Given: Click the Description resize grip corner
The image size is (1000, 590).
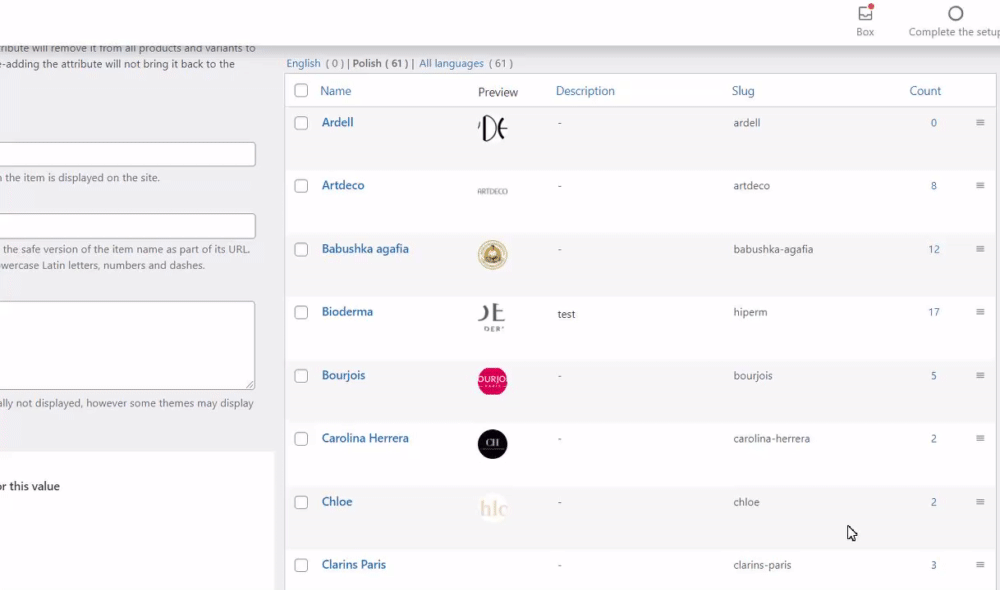Looking at the screenshot, I should point(250,384).
